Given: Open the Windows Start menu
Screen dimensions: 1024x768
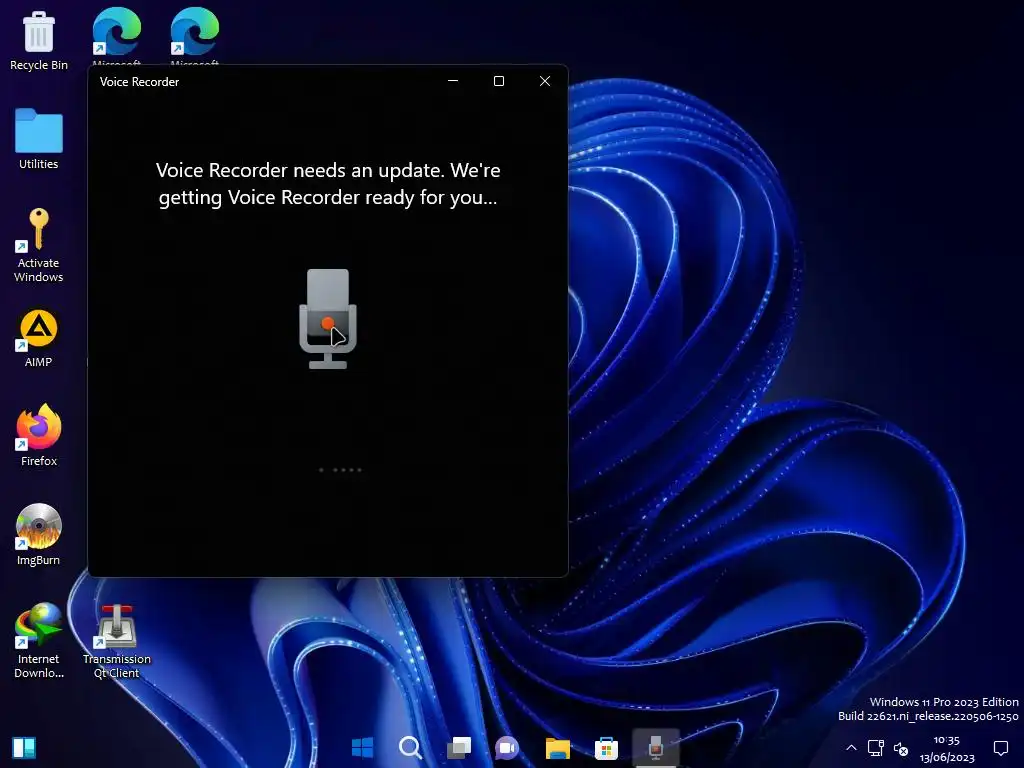Looking at the screenshot, I should tap(362, 747).
